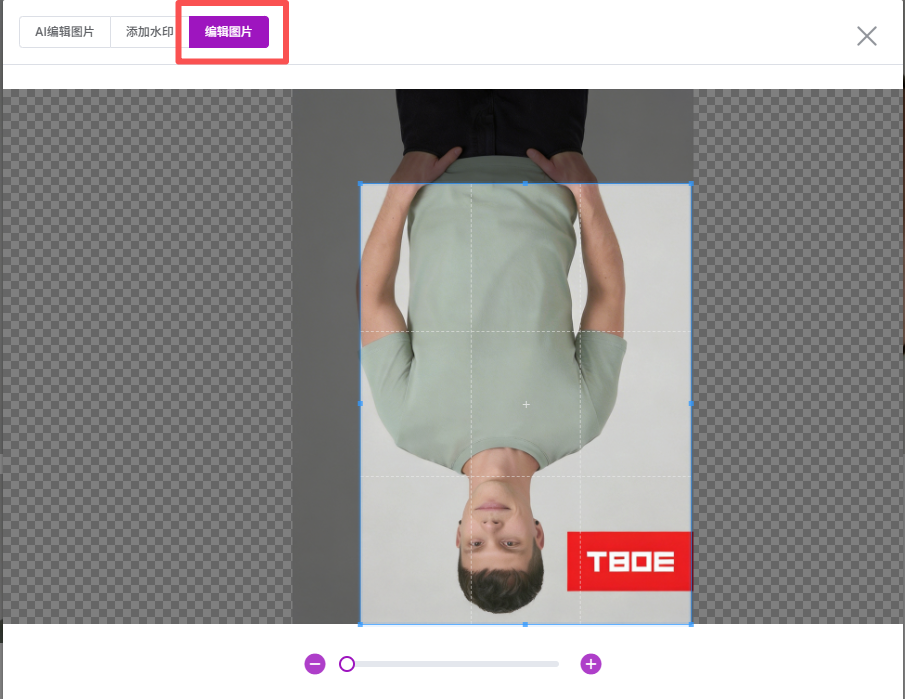Click the bottom-right corner crop handle
This screenshot has height=699, width=905.
pyautogui.click(x=691, y=624)
